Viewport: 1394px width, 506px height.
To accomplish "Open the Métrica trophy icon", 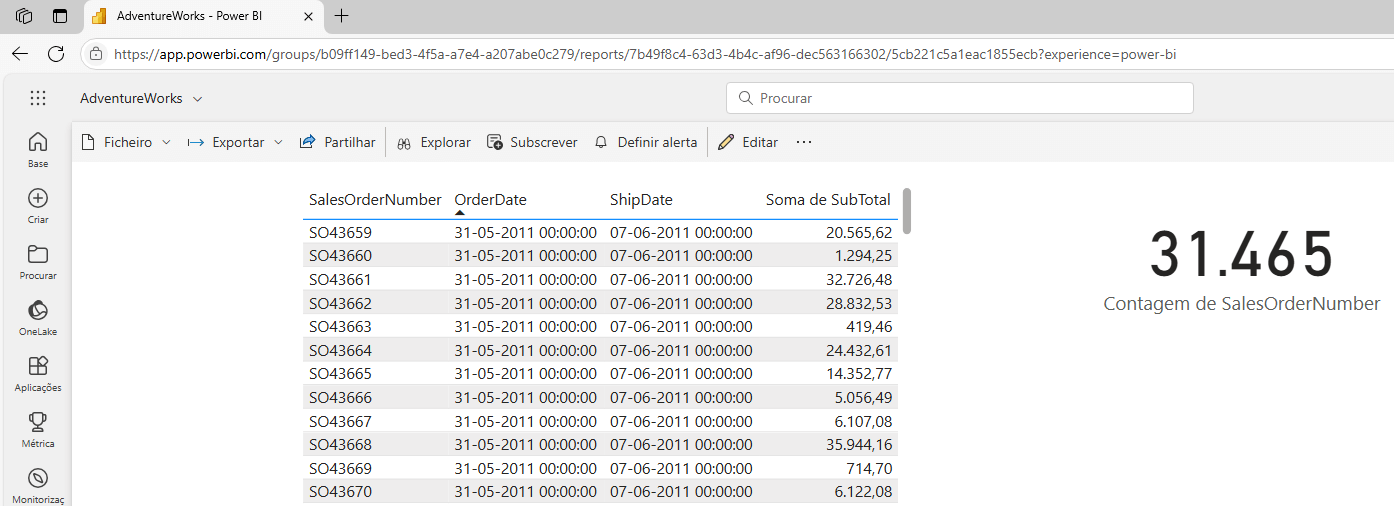I will coord(38,422).
